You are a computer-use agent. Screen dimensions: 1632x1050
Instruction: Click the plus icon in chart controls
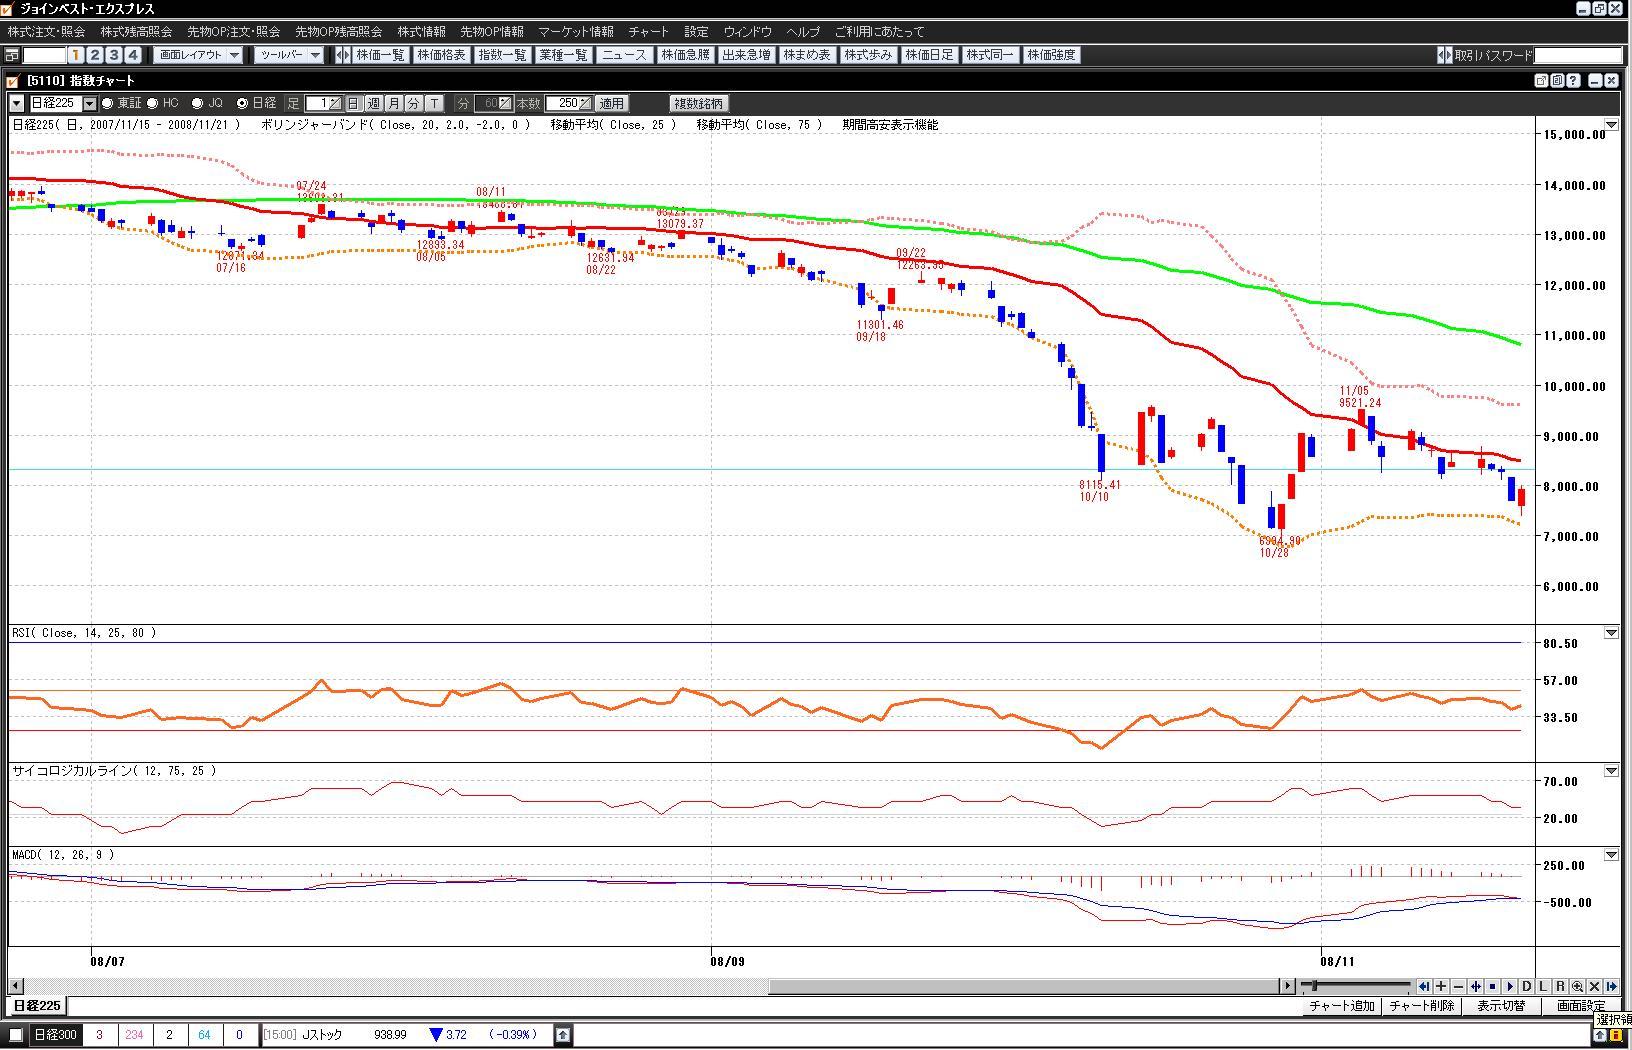pyautogui.click(x=1441, y=986)
